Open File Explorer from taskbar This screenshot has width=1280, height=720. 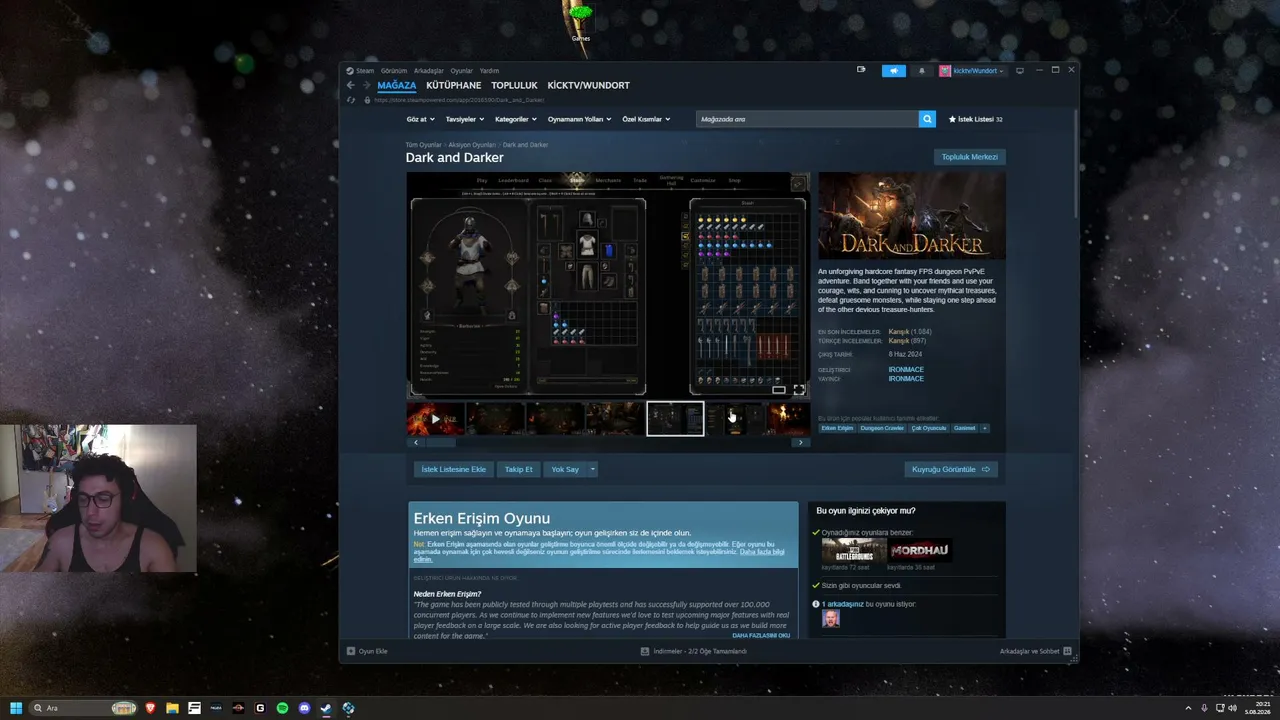tap(173, 708)
